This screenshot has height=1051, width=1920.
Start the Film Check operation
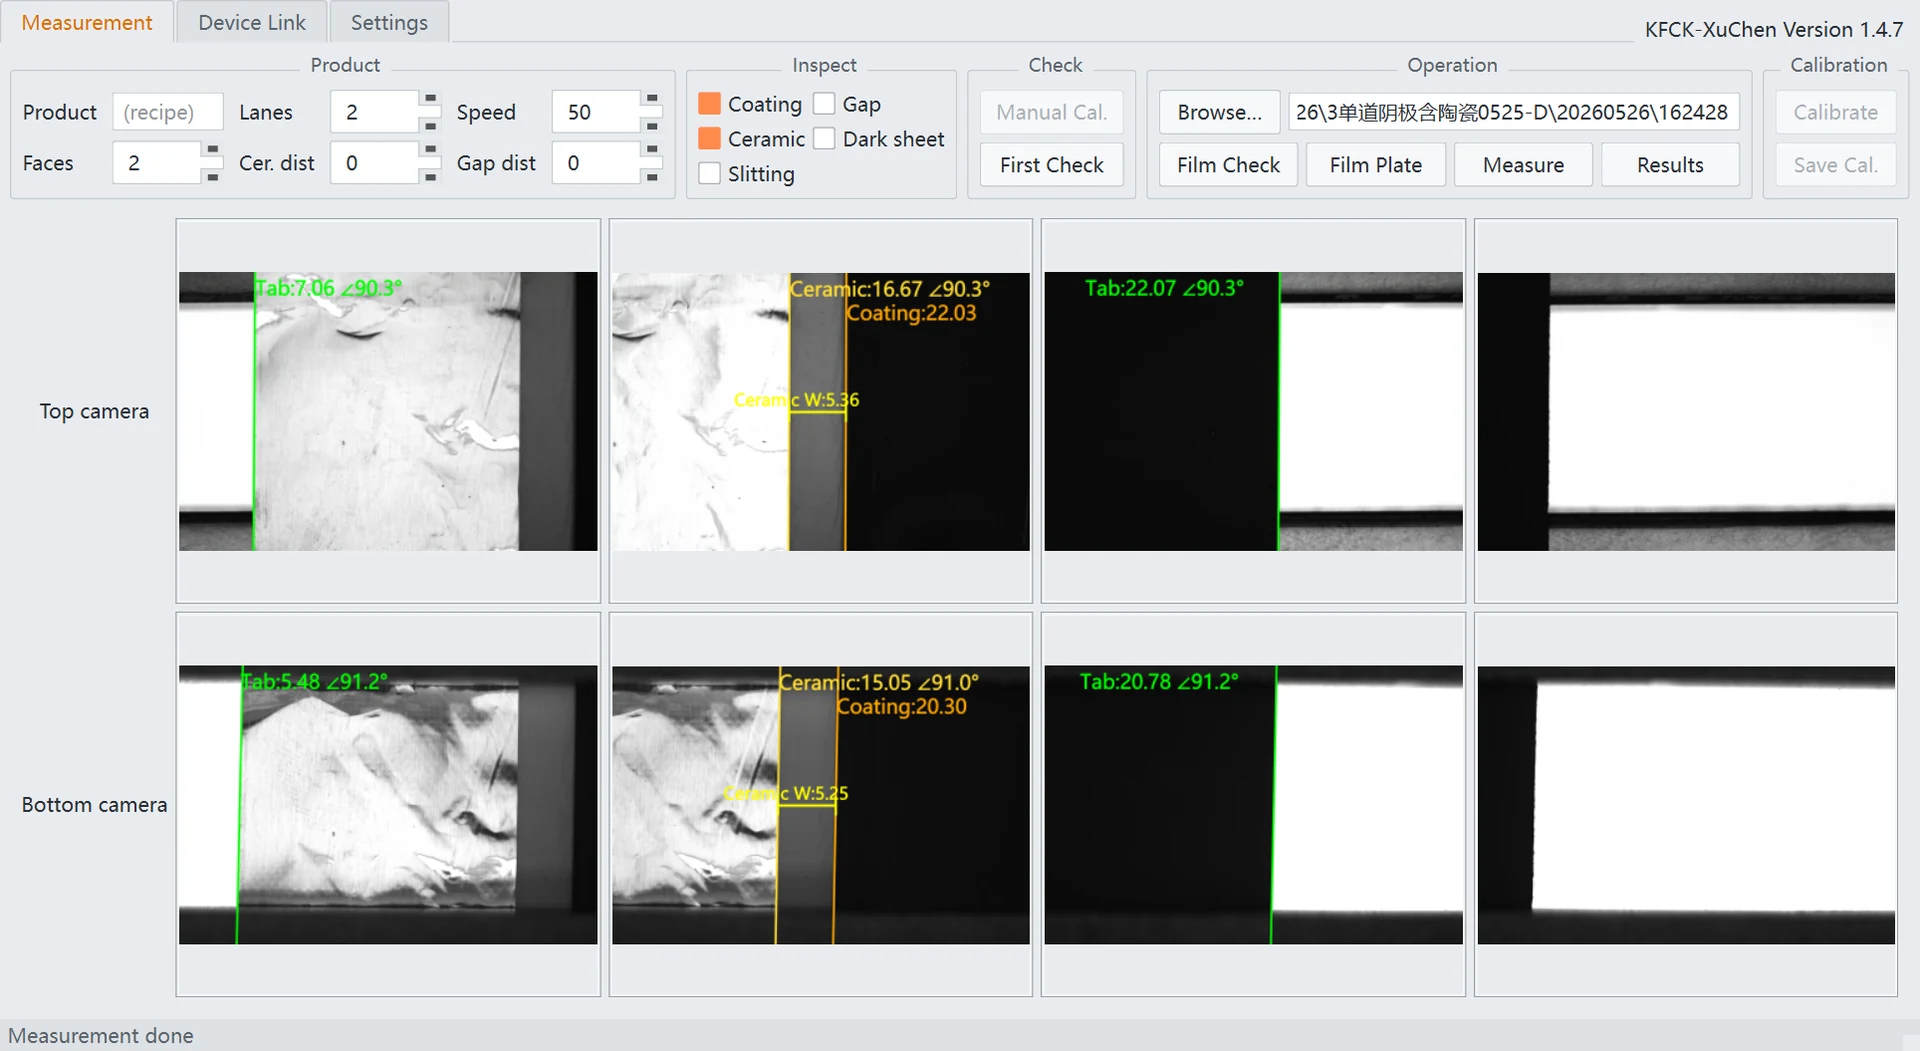tap(1228, 165)
